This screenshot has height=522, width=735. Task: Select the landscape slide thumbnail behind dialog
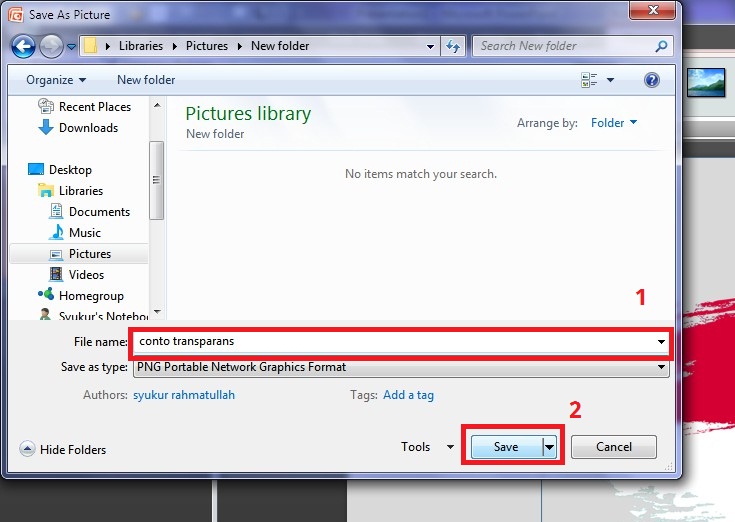tap(705, 82)
